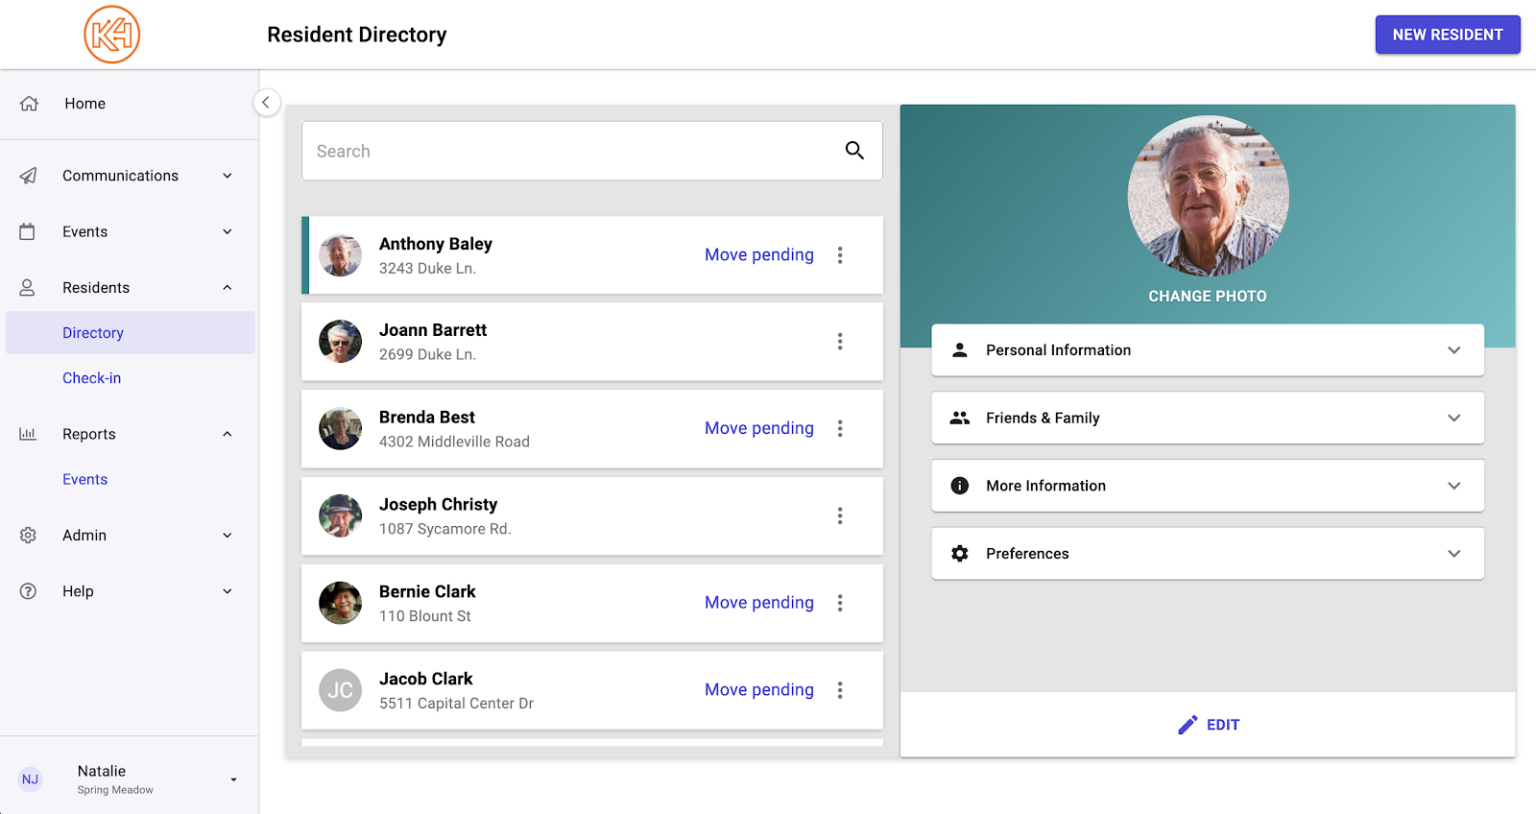Click the search magnifier icon

[x=855, y=150]
